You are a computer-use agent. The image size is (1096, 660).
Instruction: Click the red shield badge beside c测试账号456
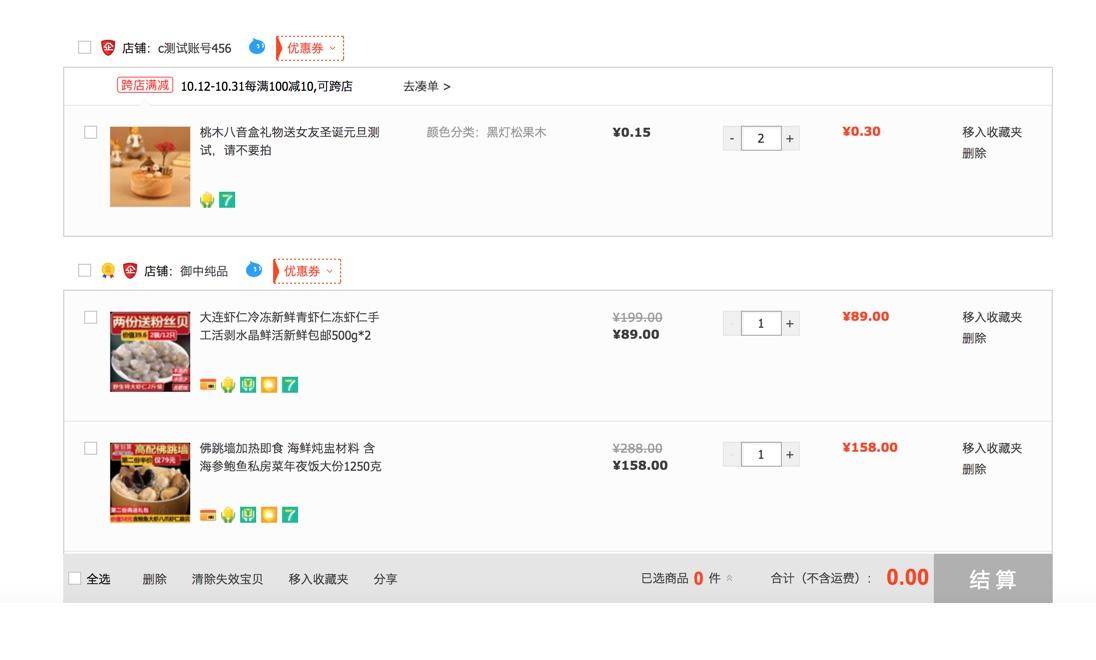pyautogui.click(x=108, y=48)
